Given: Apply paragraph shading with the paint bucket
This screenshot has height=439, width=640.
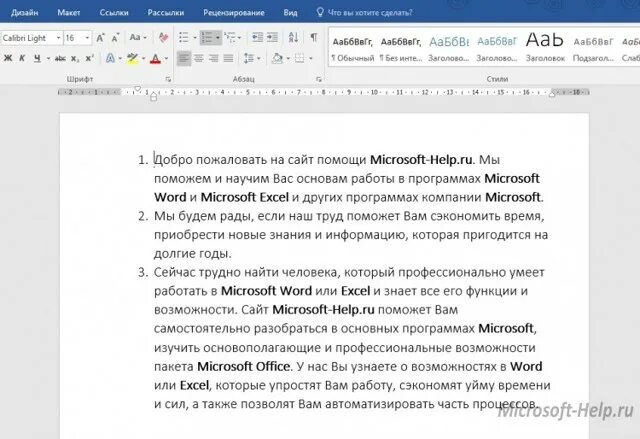Looking at the screenshot, I should pos(277,58).
